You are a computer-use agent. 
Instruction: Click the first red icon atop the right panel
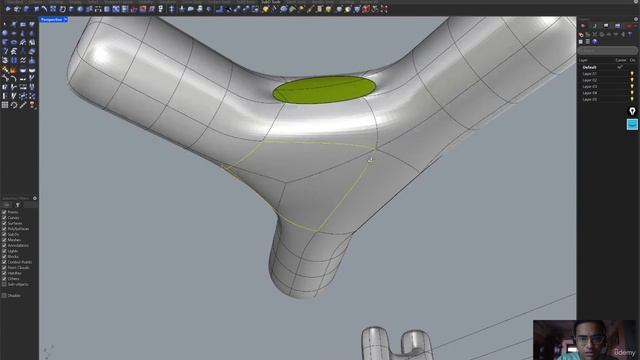coord(583,26)
